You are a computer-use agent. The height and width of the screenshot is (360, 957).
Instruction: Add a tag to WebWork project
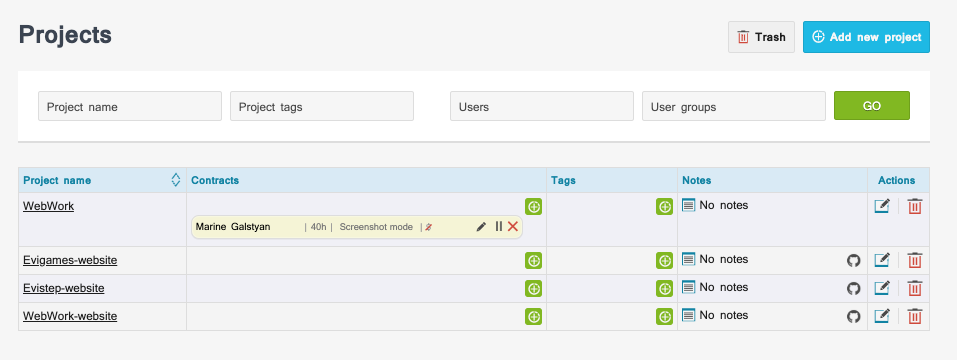(665, 207)
